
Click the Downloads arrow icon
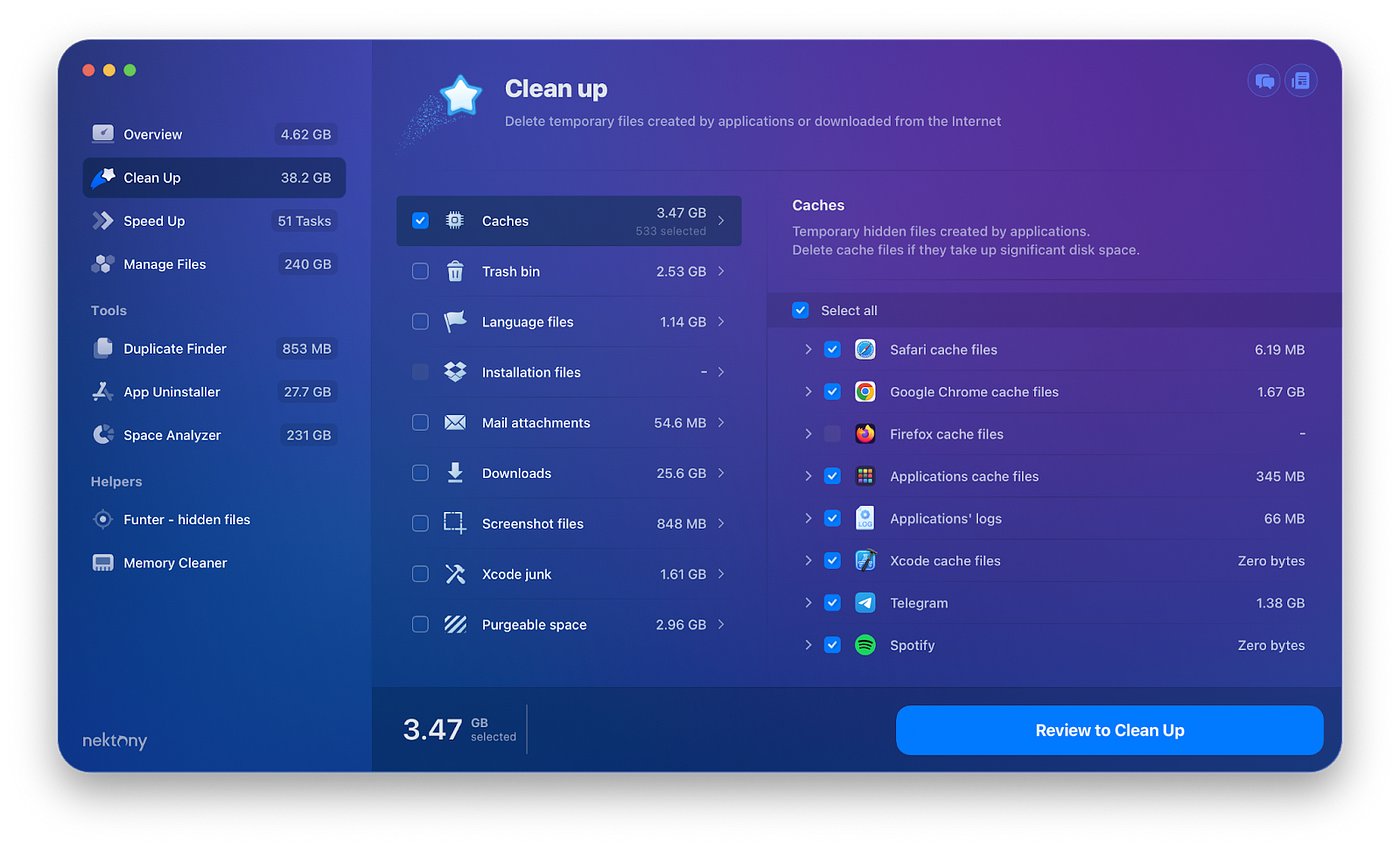click(x=455, y=473)
